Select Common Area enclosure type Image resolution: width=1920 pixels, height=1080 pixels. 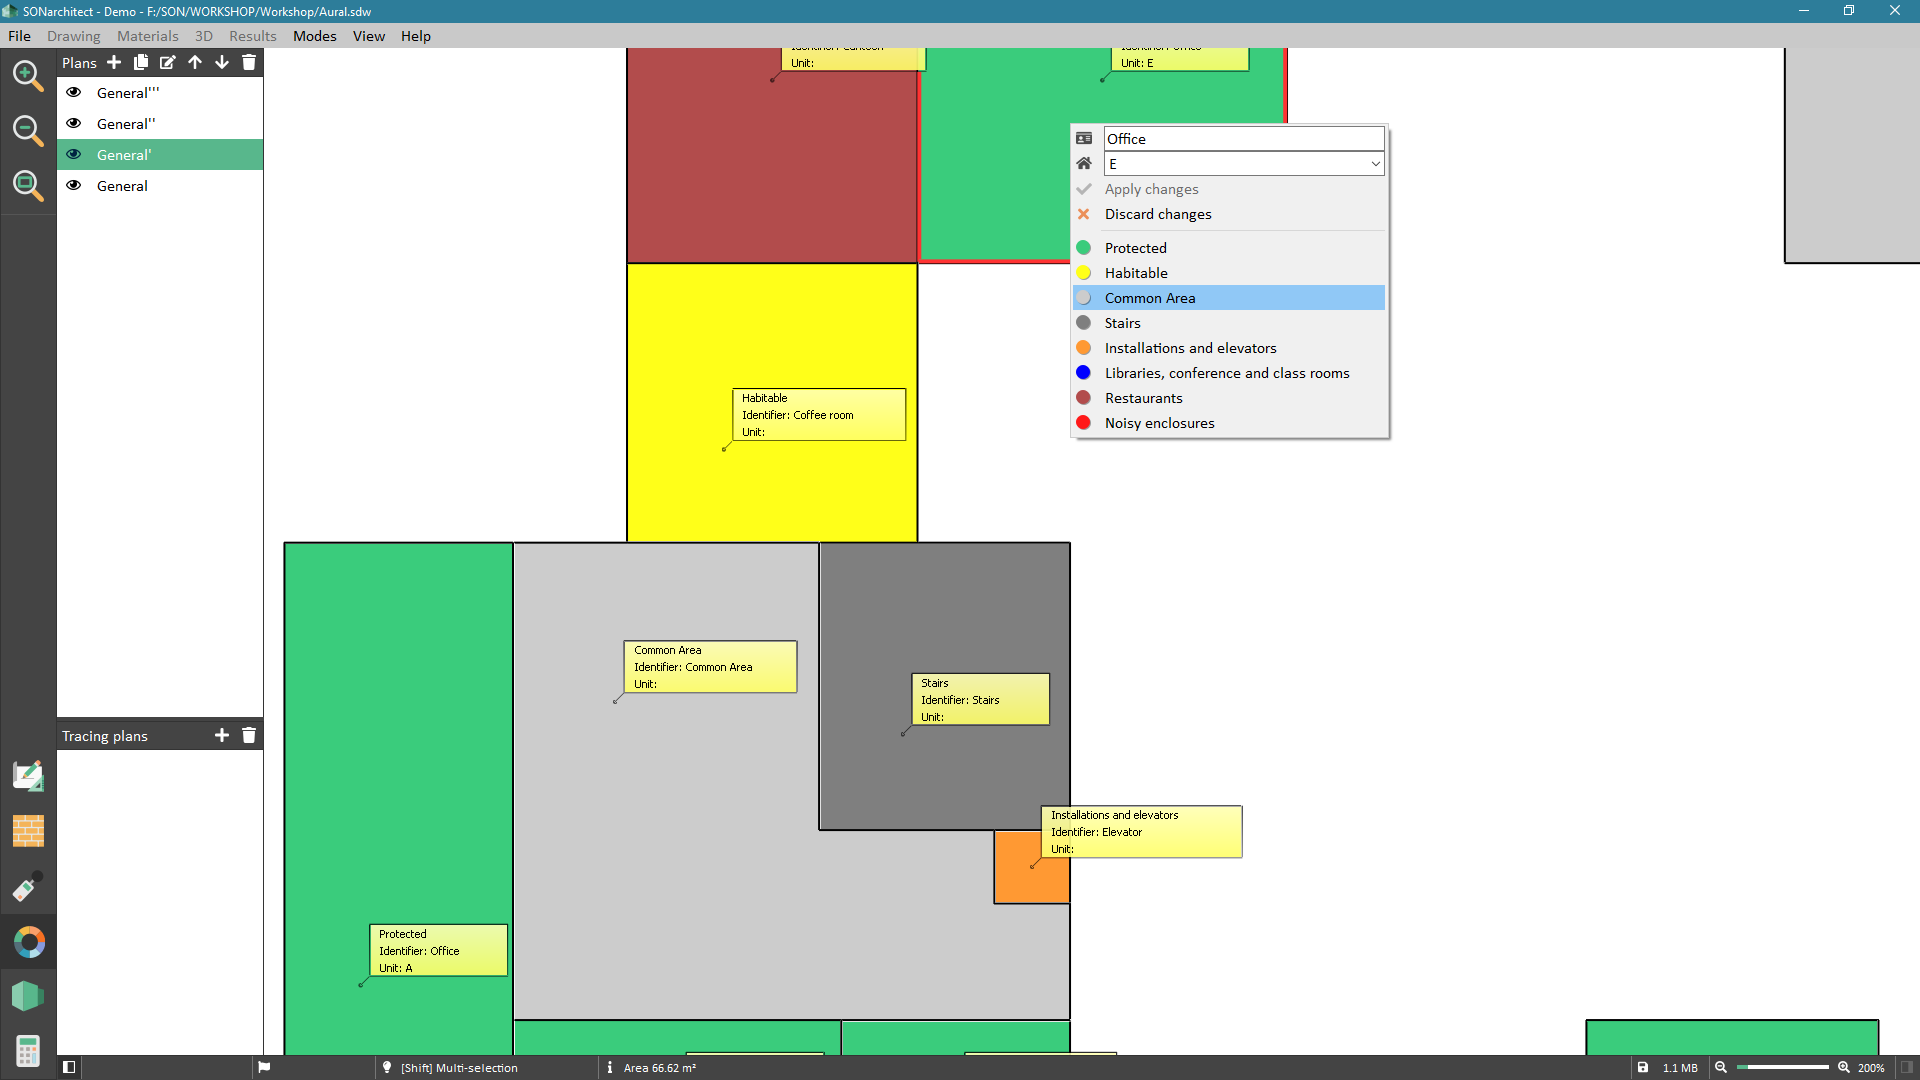[x=1149, y=298]
